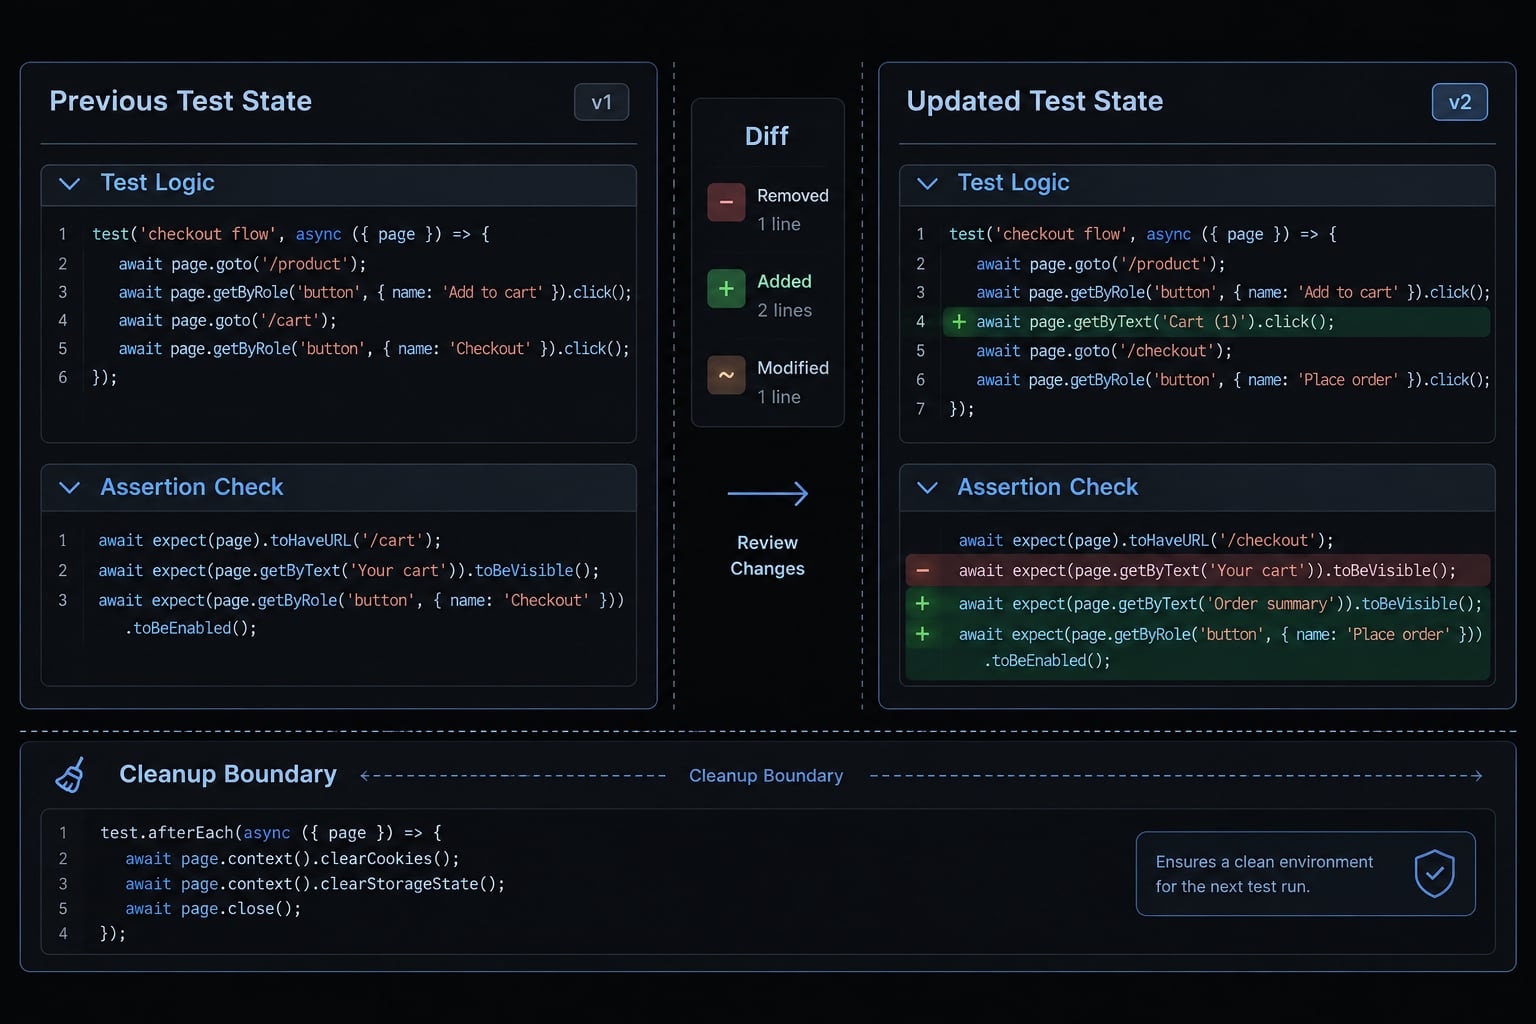Click the Review Changes arrow
This screenshot has height=1024, width=1536.
pos(767,493)
